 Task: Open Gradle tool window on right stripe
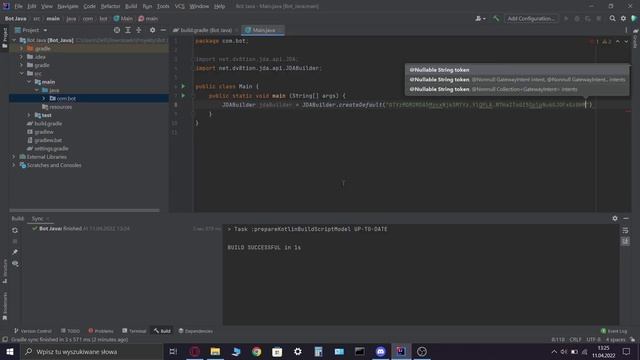(x=636, y=39)
